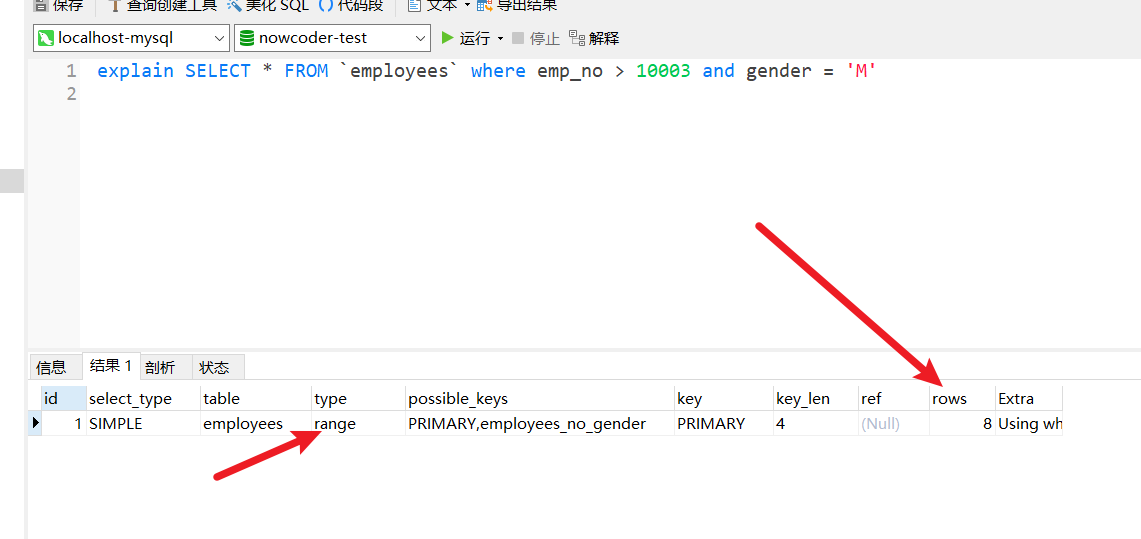Click the Stop (停止) button
Viewport: 1141px width, 539px height.
coord(536,38)
